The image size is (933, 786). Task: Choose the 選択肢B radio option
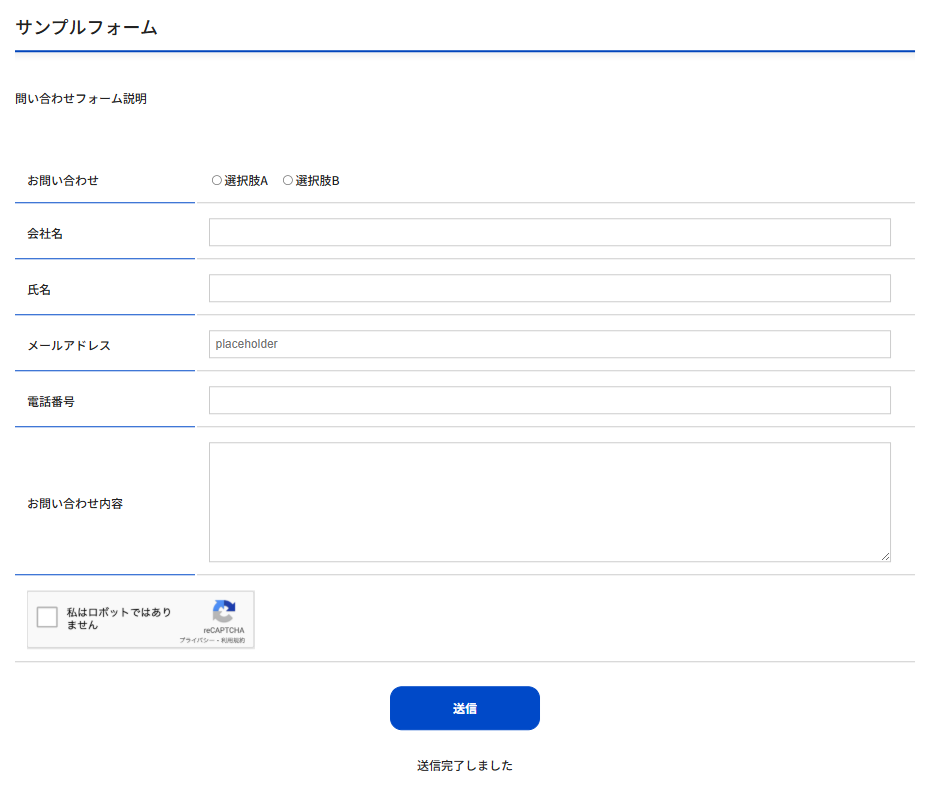pyautogui.click(x=288, y=181)
